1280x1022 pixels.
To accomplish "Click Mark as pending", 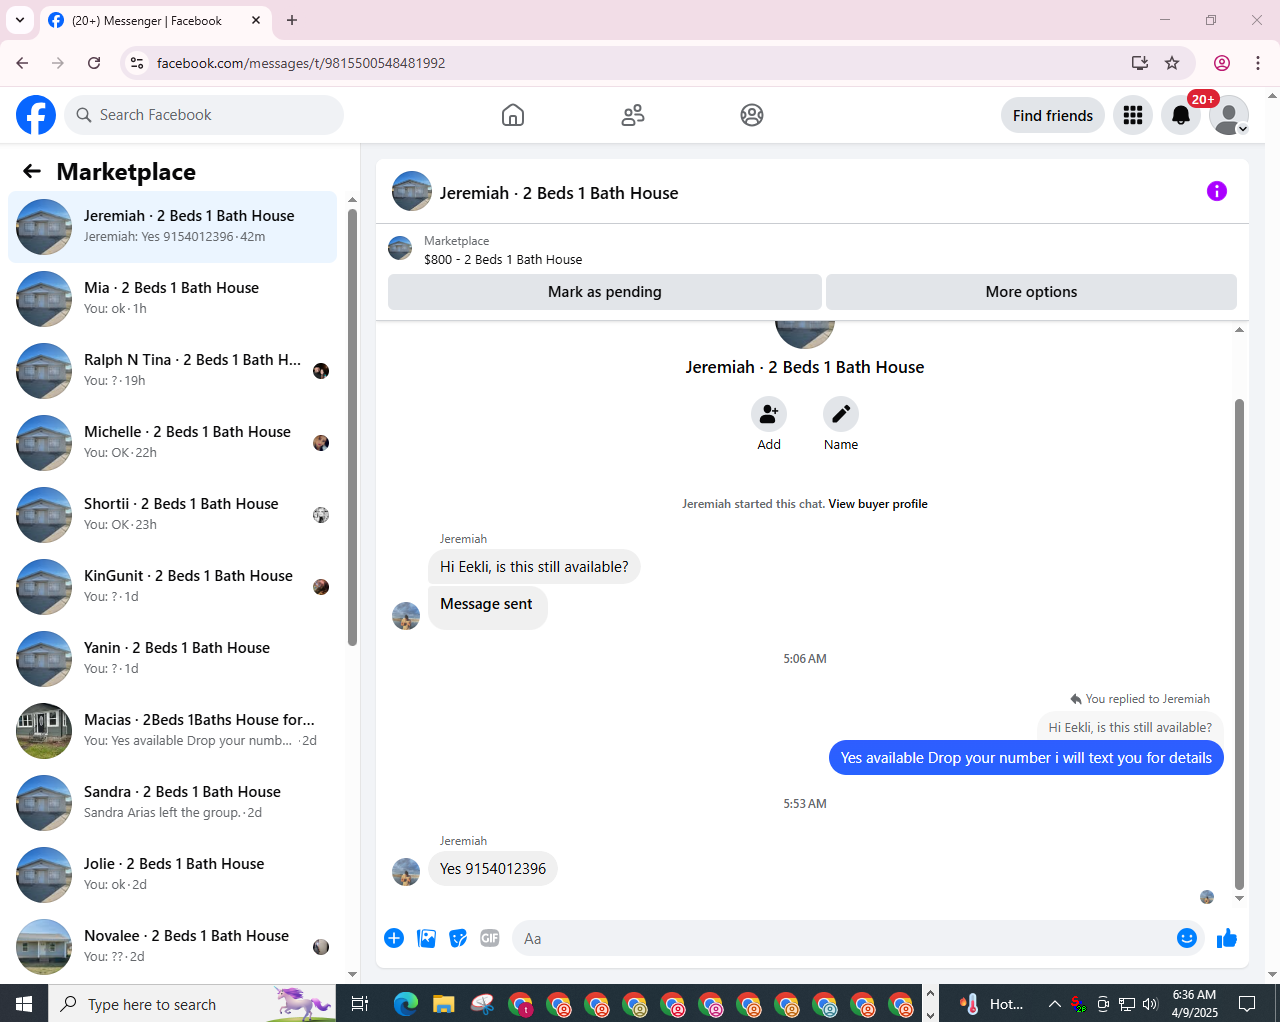I will pyautogui.click(x=604, y=292).
